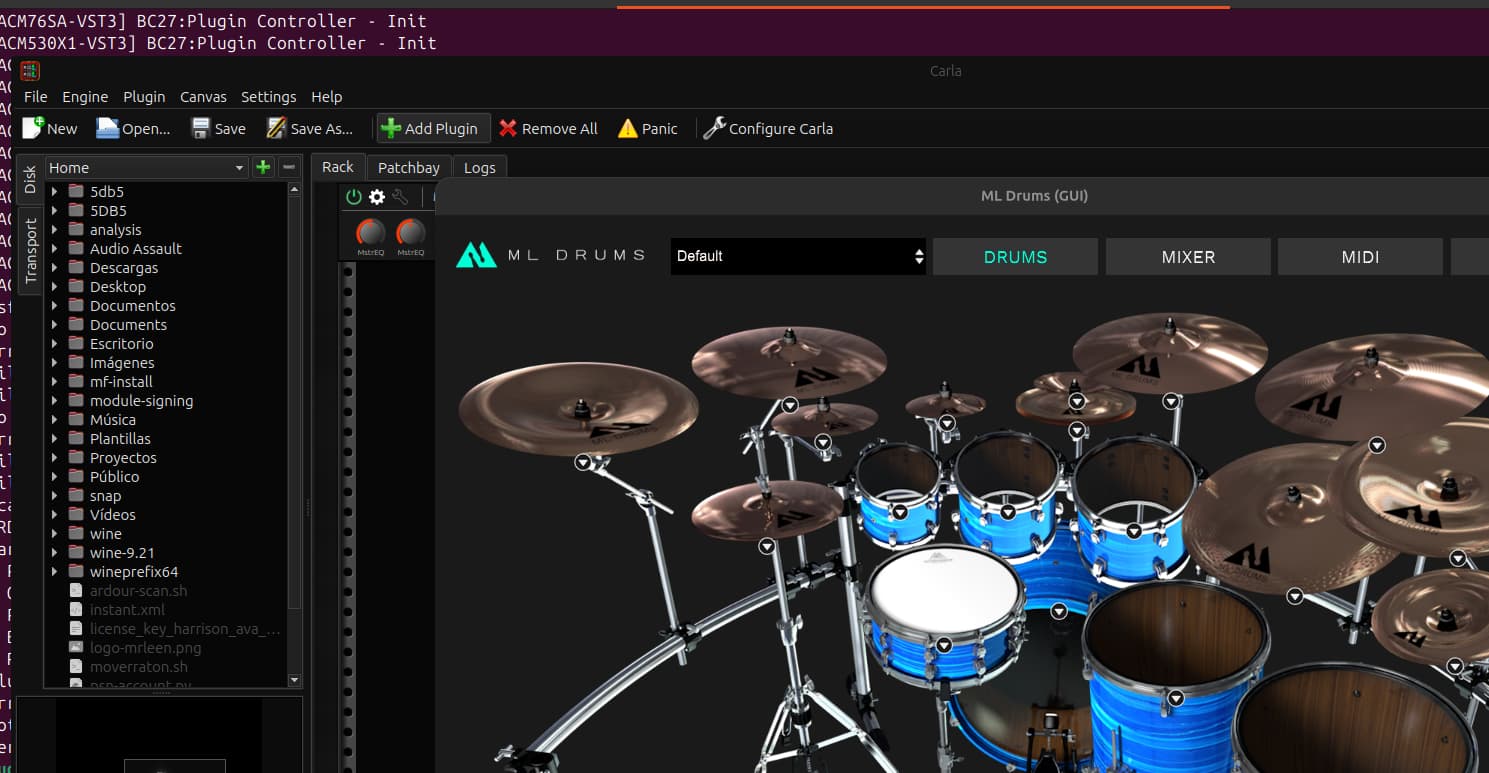Viewport: 1489px width, 773px height.
Task: Open the MIDI page in ML Drums
Action: pyautogui.click(x=1359, y=257)
